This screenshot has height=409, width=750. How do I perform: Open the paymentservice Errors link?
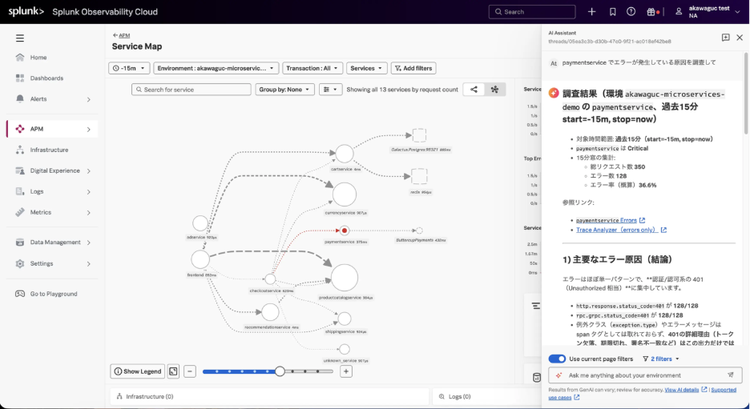coord(610,221)
